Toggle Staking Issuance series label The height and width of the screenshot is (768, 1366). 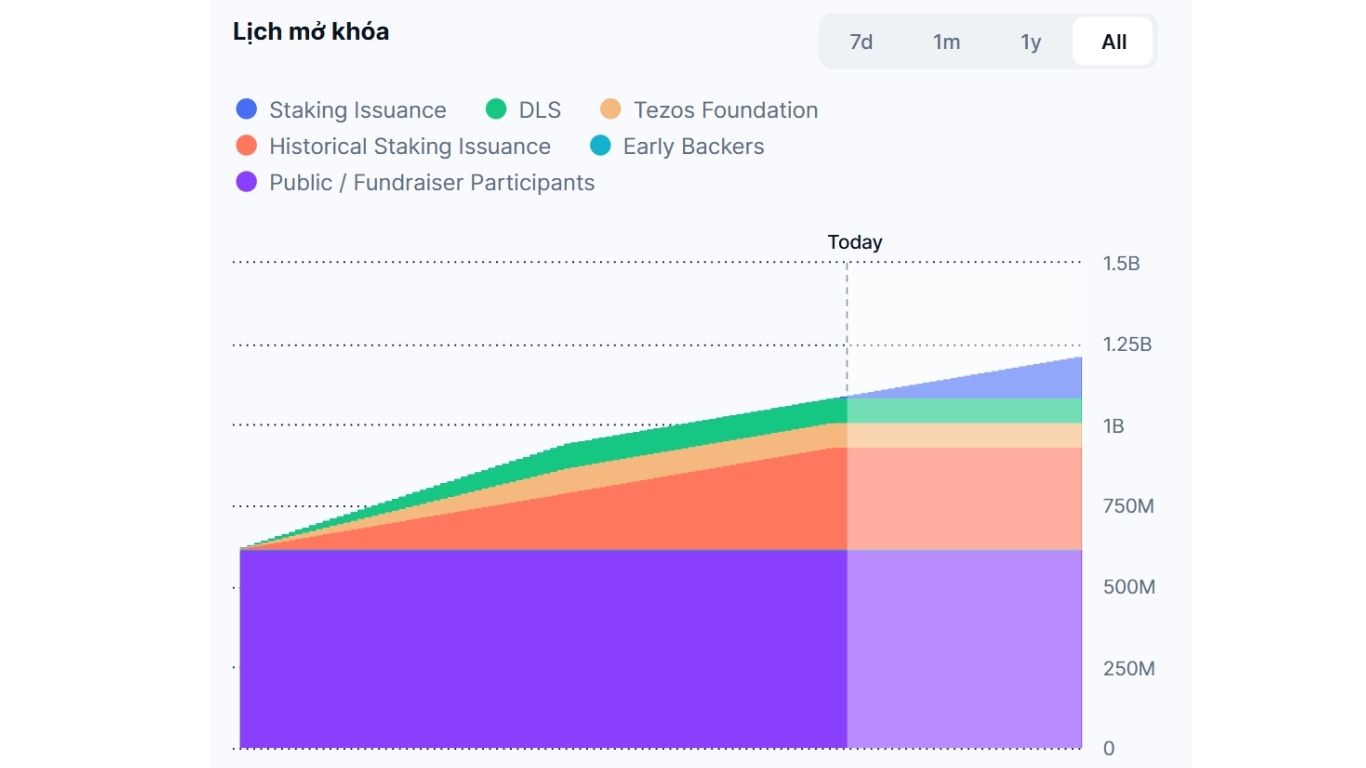(x=357, y=110)
